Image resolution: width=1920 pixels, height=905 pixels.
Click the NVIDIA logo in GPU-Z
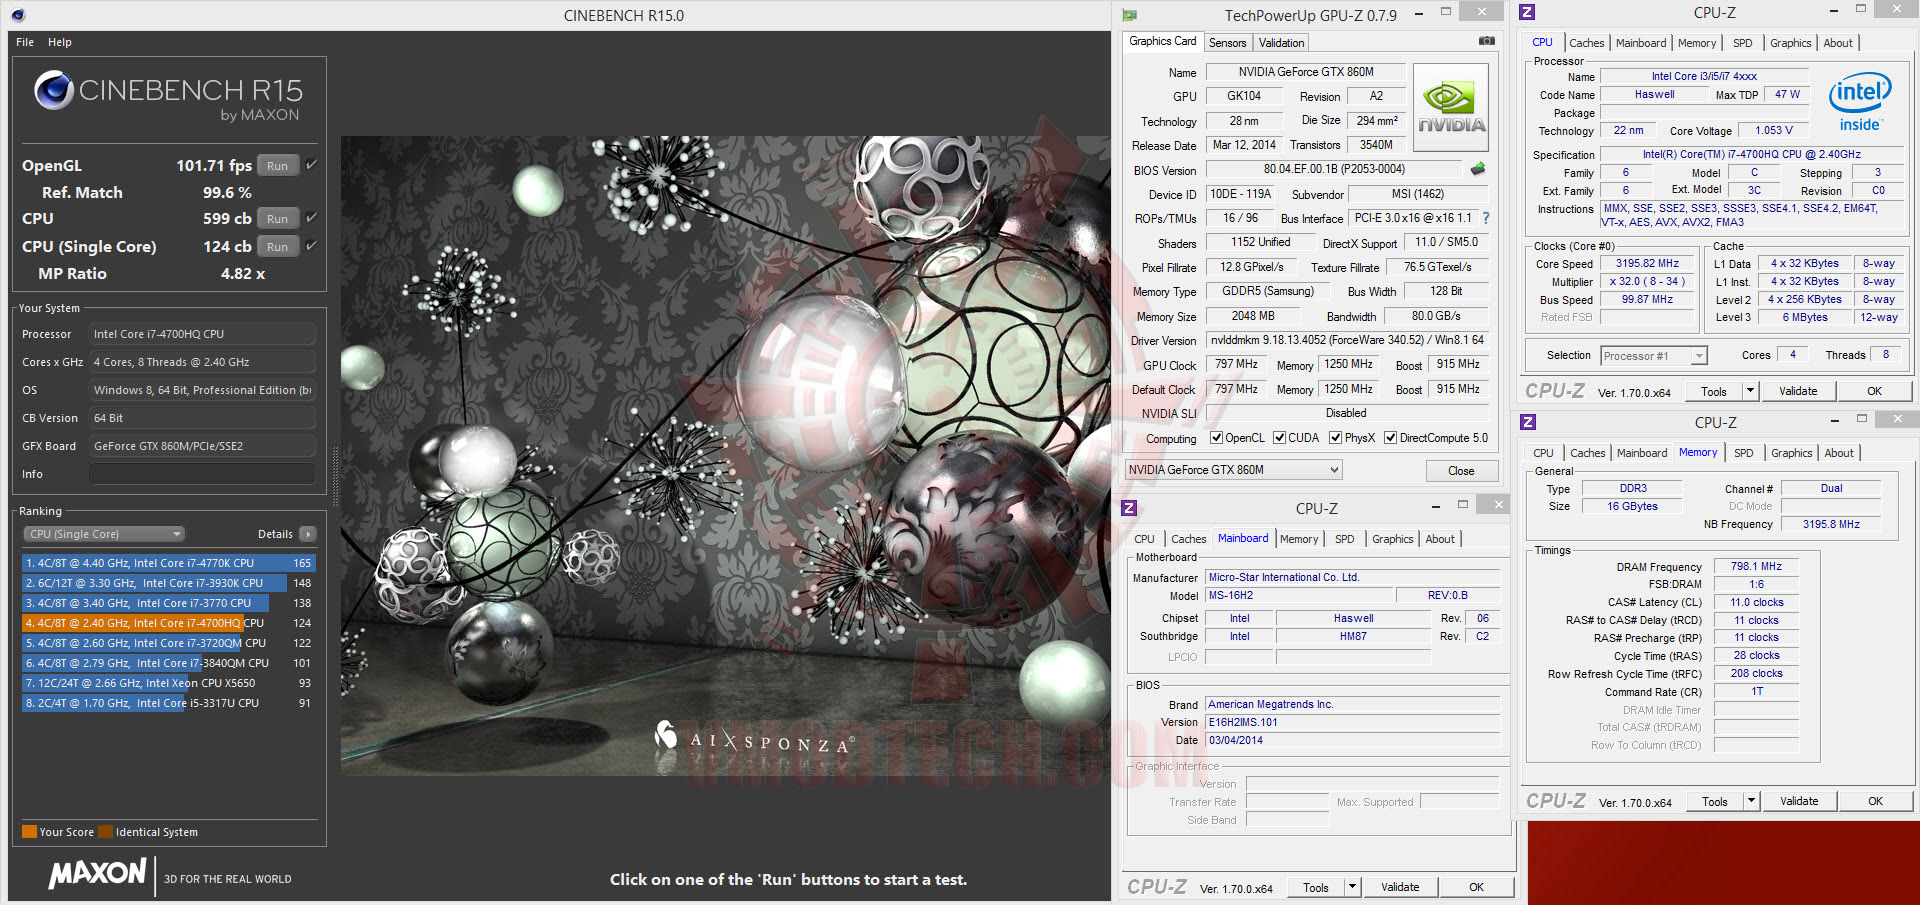point(1451,107)
